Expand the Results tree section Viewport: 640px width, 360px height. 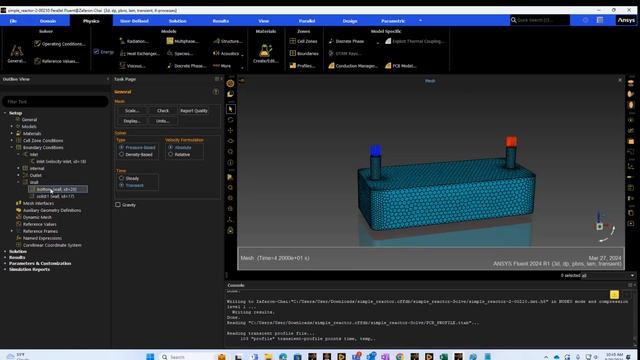pos(5,258)
